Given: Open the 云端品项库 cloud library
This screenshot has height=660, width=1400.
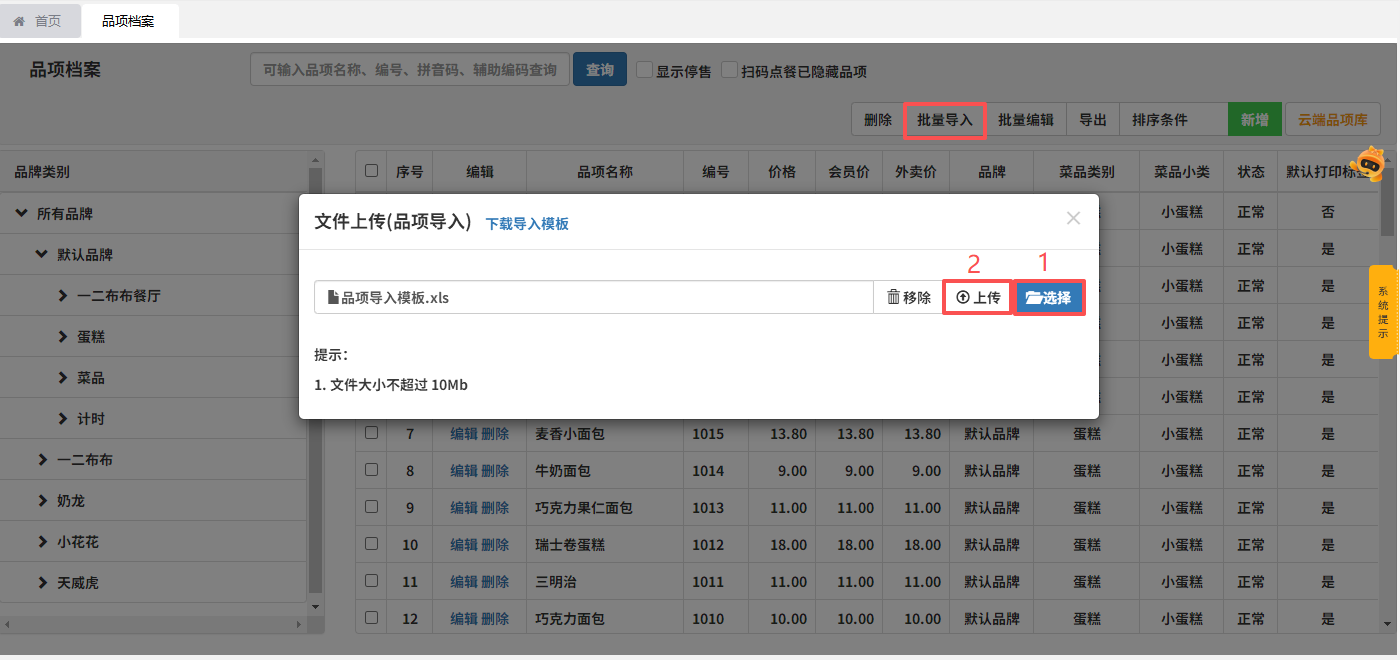Looking at the screenshot, I should click(x=1333, y=120).
